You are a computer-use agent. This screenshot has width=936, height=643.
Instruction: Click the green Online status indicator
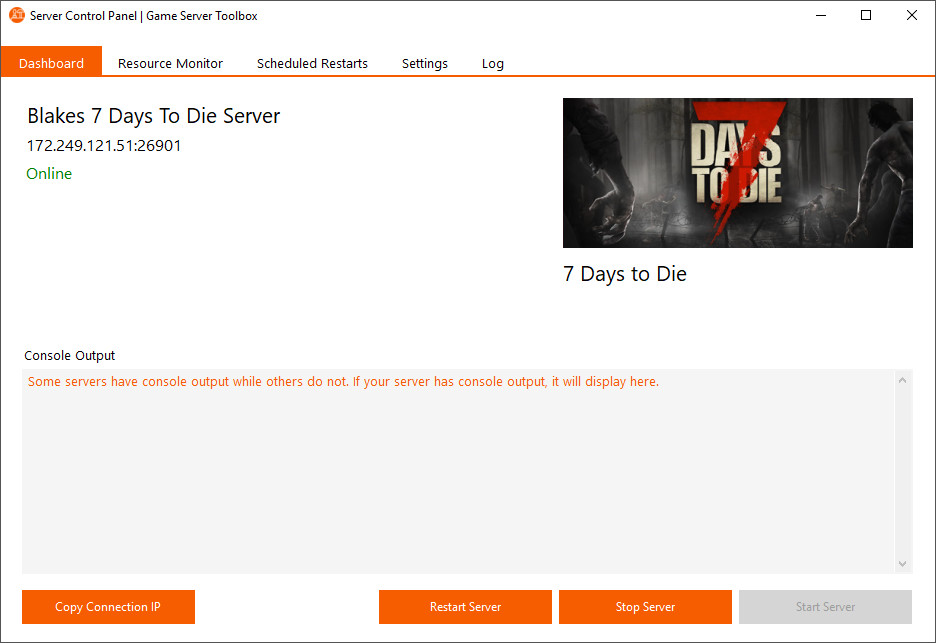coord(48,173)
